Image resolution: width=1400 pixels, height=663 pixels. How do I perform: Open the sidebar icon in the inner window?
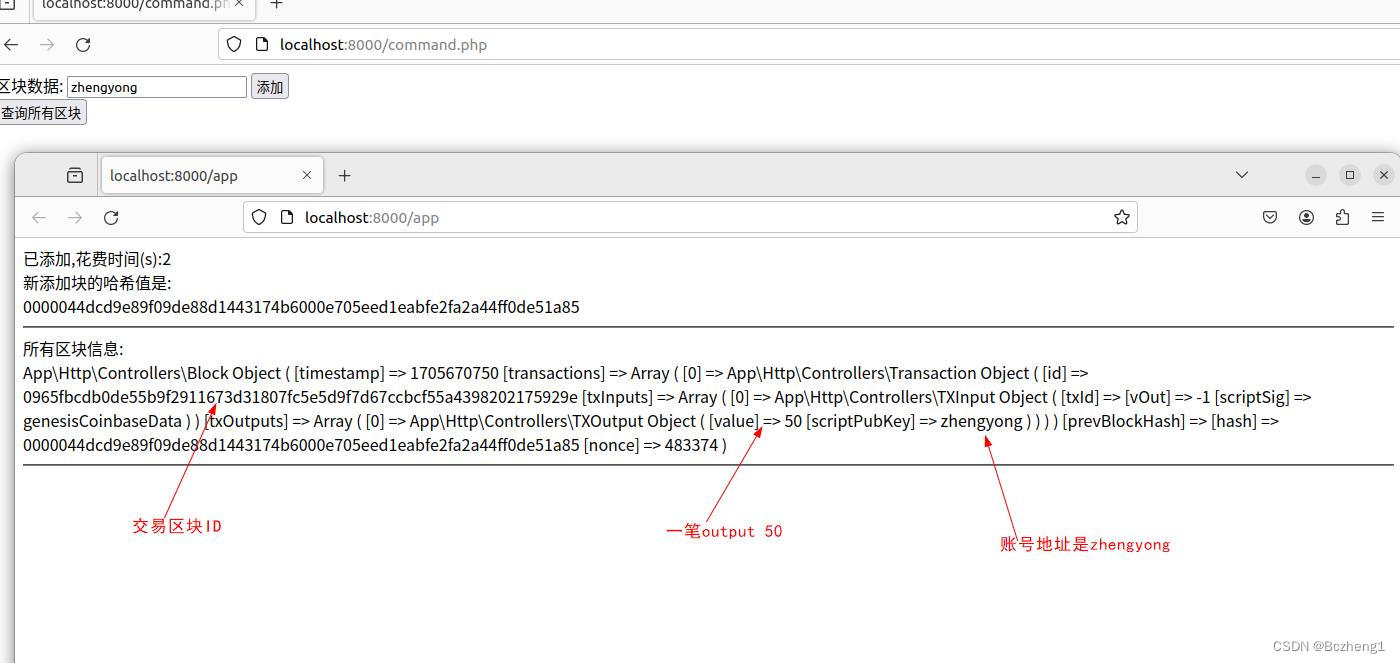pos(75,174)
